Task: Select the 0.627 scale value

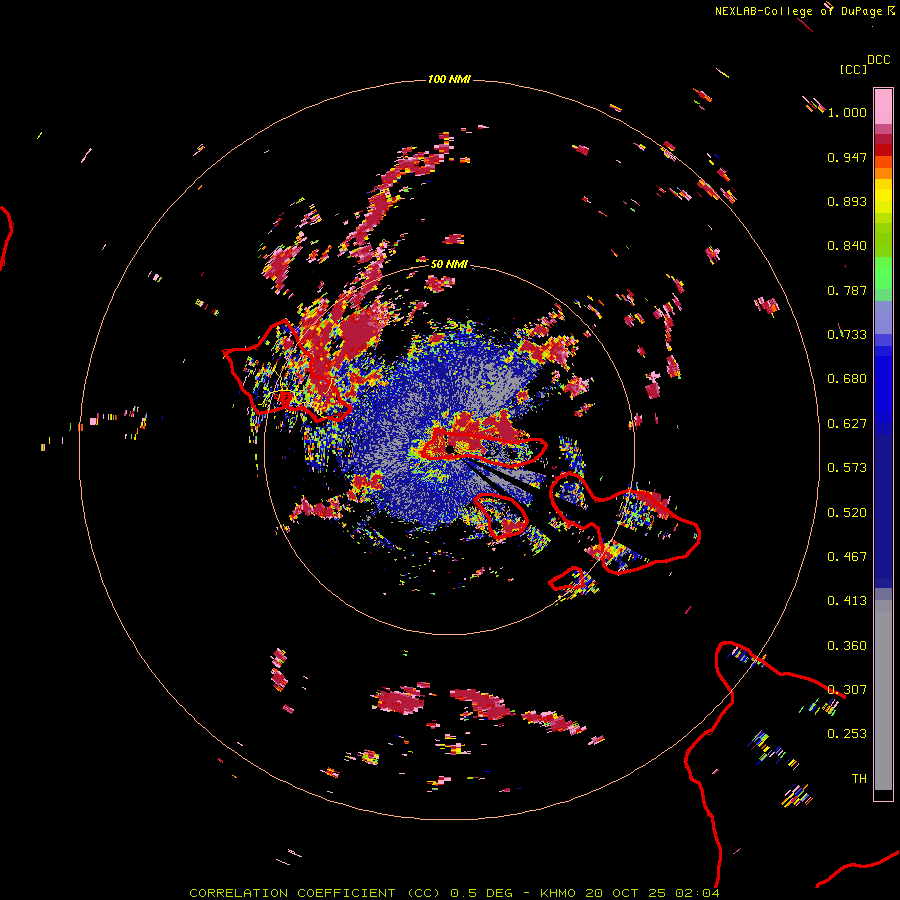Action: click(x=847, y=424)
